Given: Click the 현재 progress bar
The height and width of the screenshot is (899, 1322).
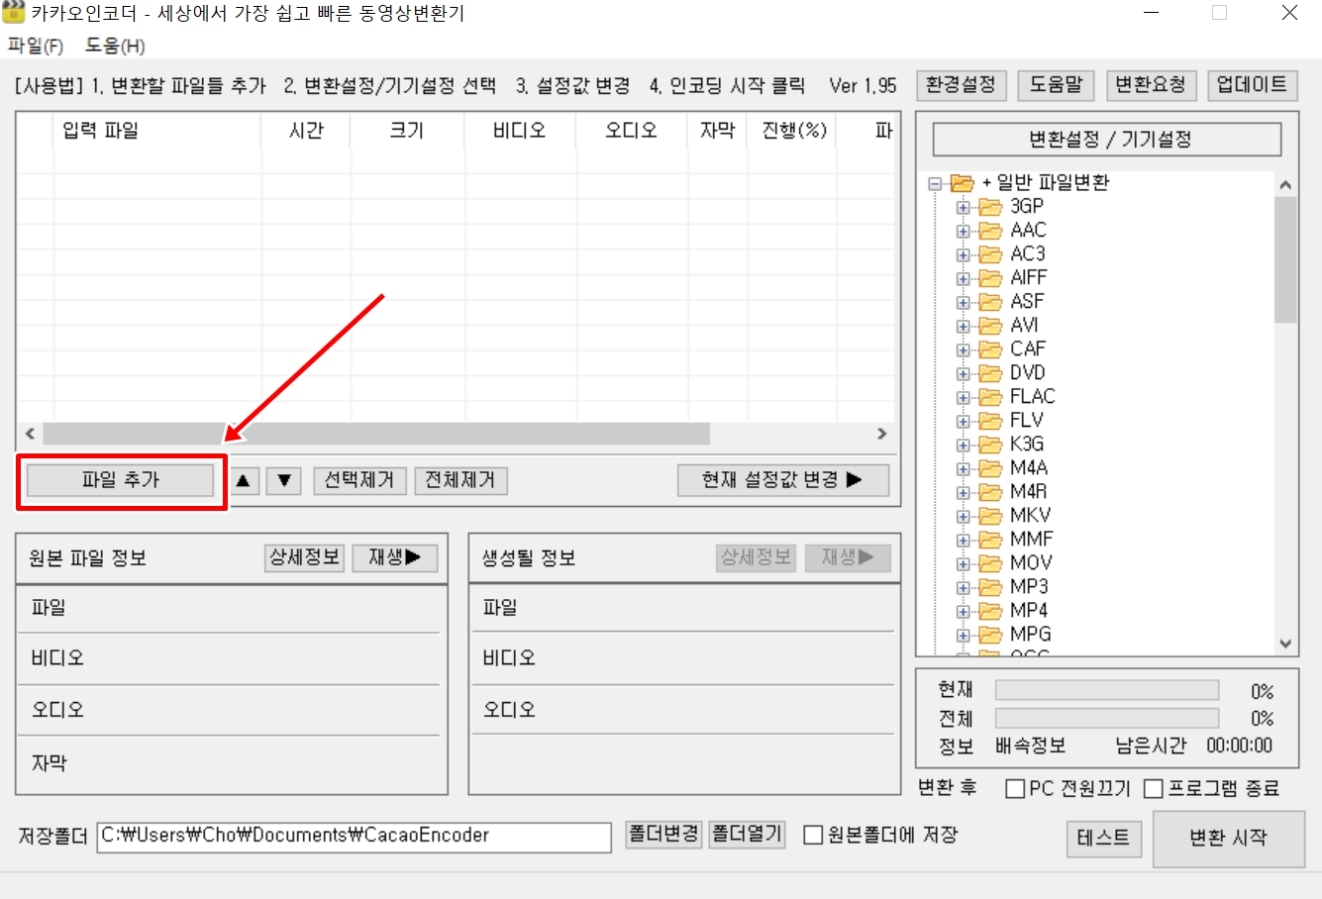Looking at the screenshot, I should 1107,691.
